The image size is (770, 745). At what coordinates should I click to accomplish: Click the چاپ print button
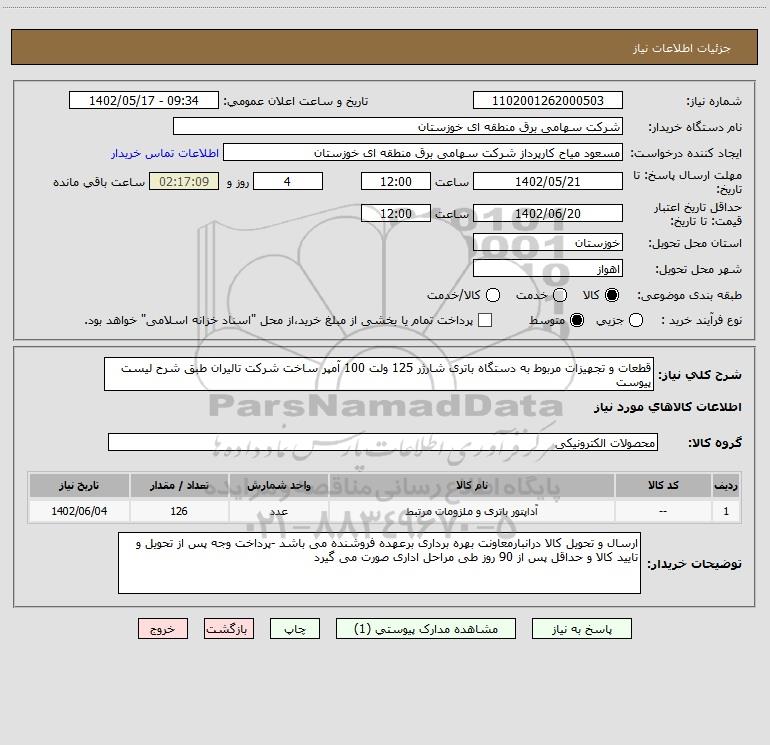tap(295, 629)
